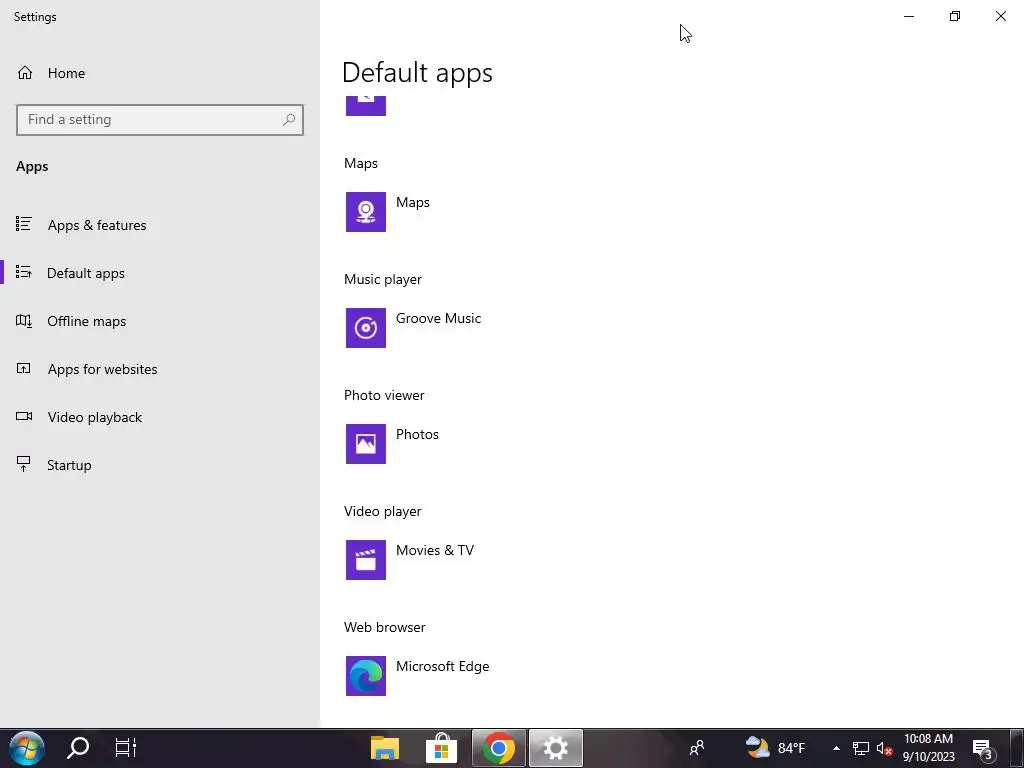Close the Settings window
Screen dimensions: 1024x768
tap(1000, 16)
